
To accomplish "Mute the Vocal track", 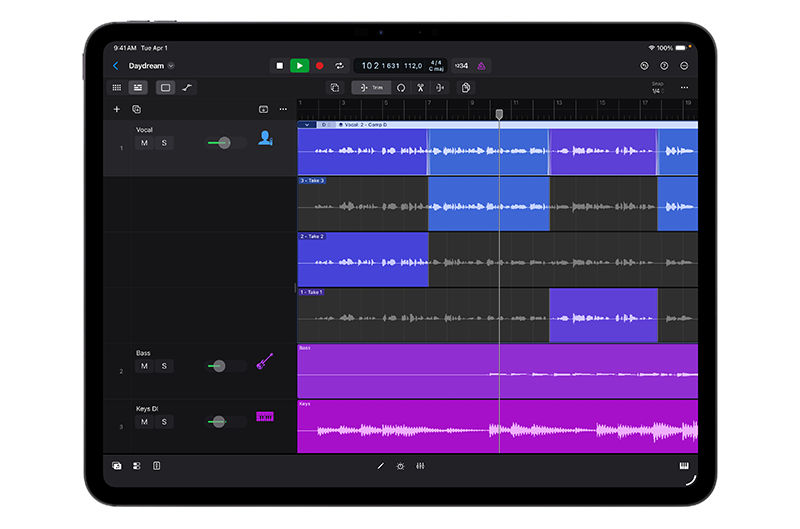I will pyautogui.click(x=144, y=143).
